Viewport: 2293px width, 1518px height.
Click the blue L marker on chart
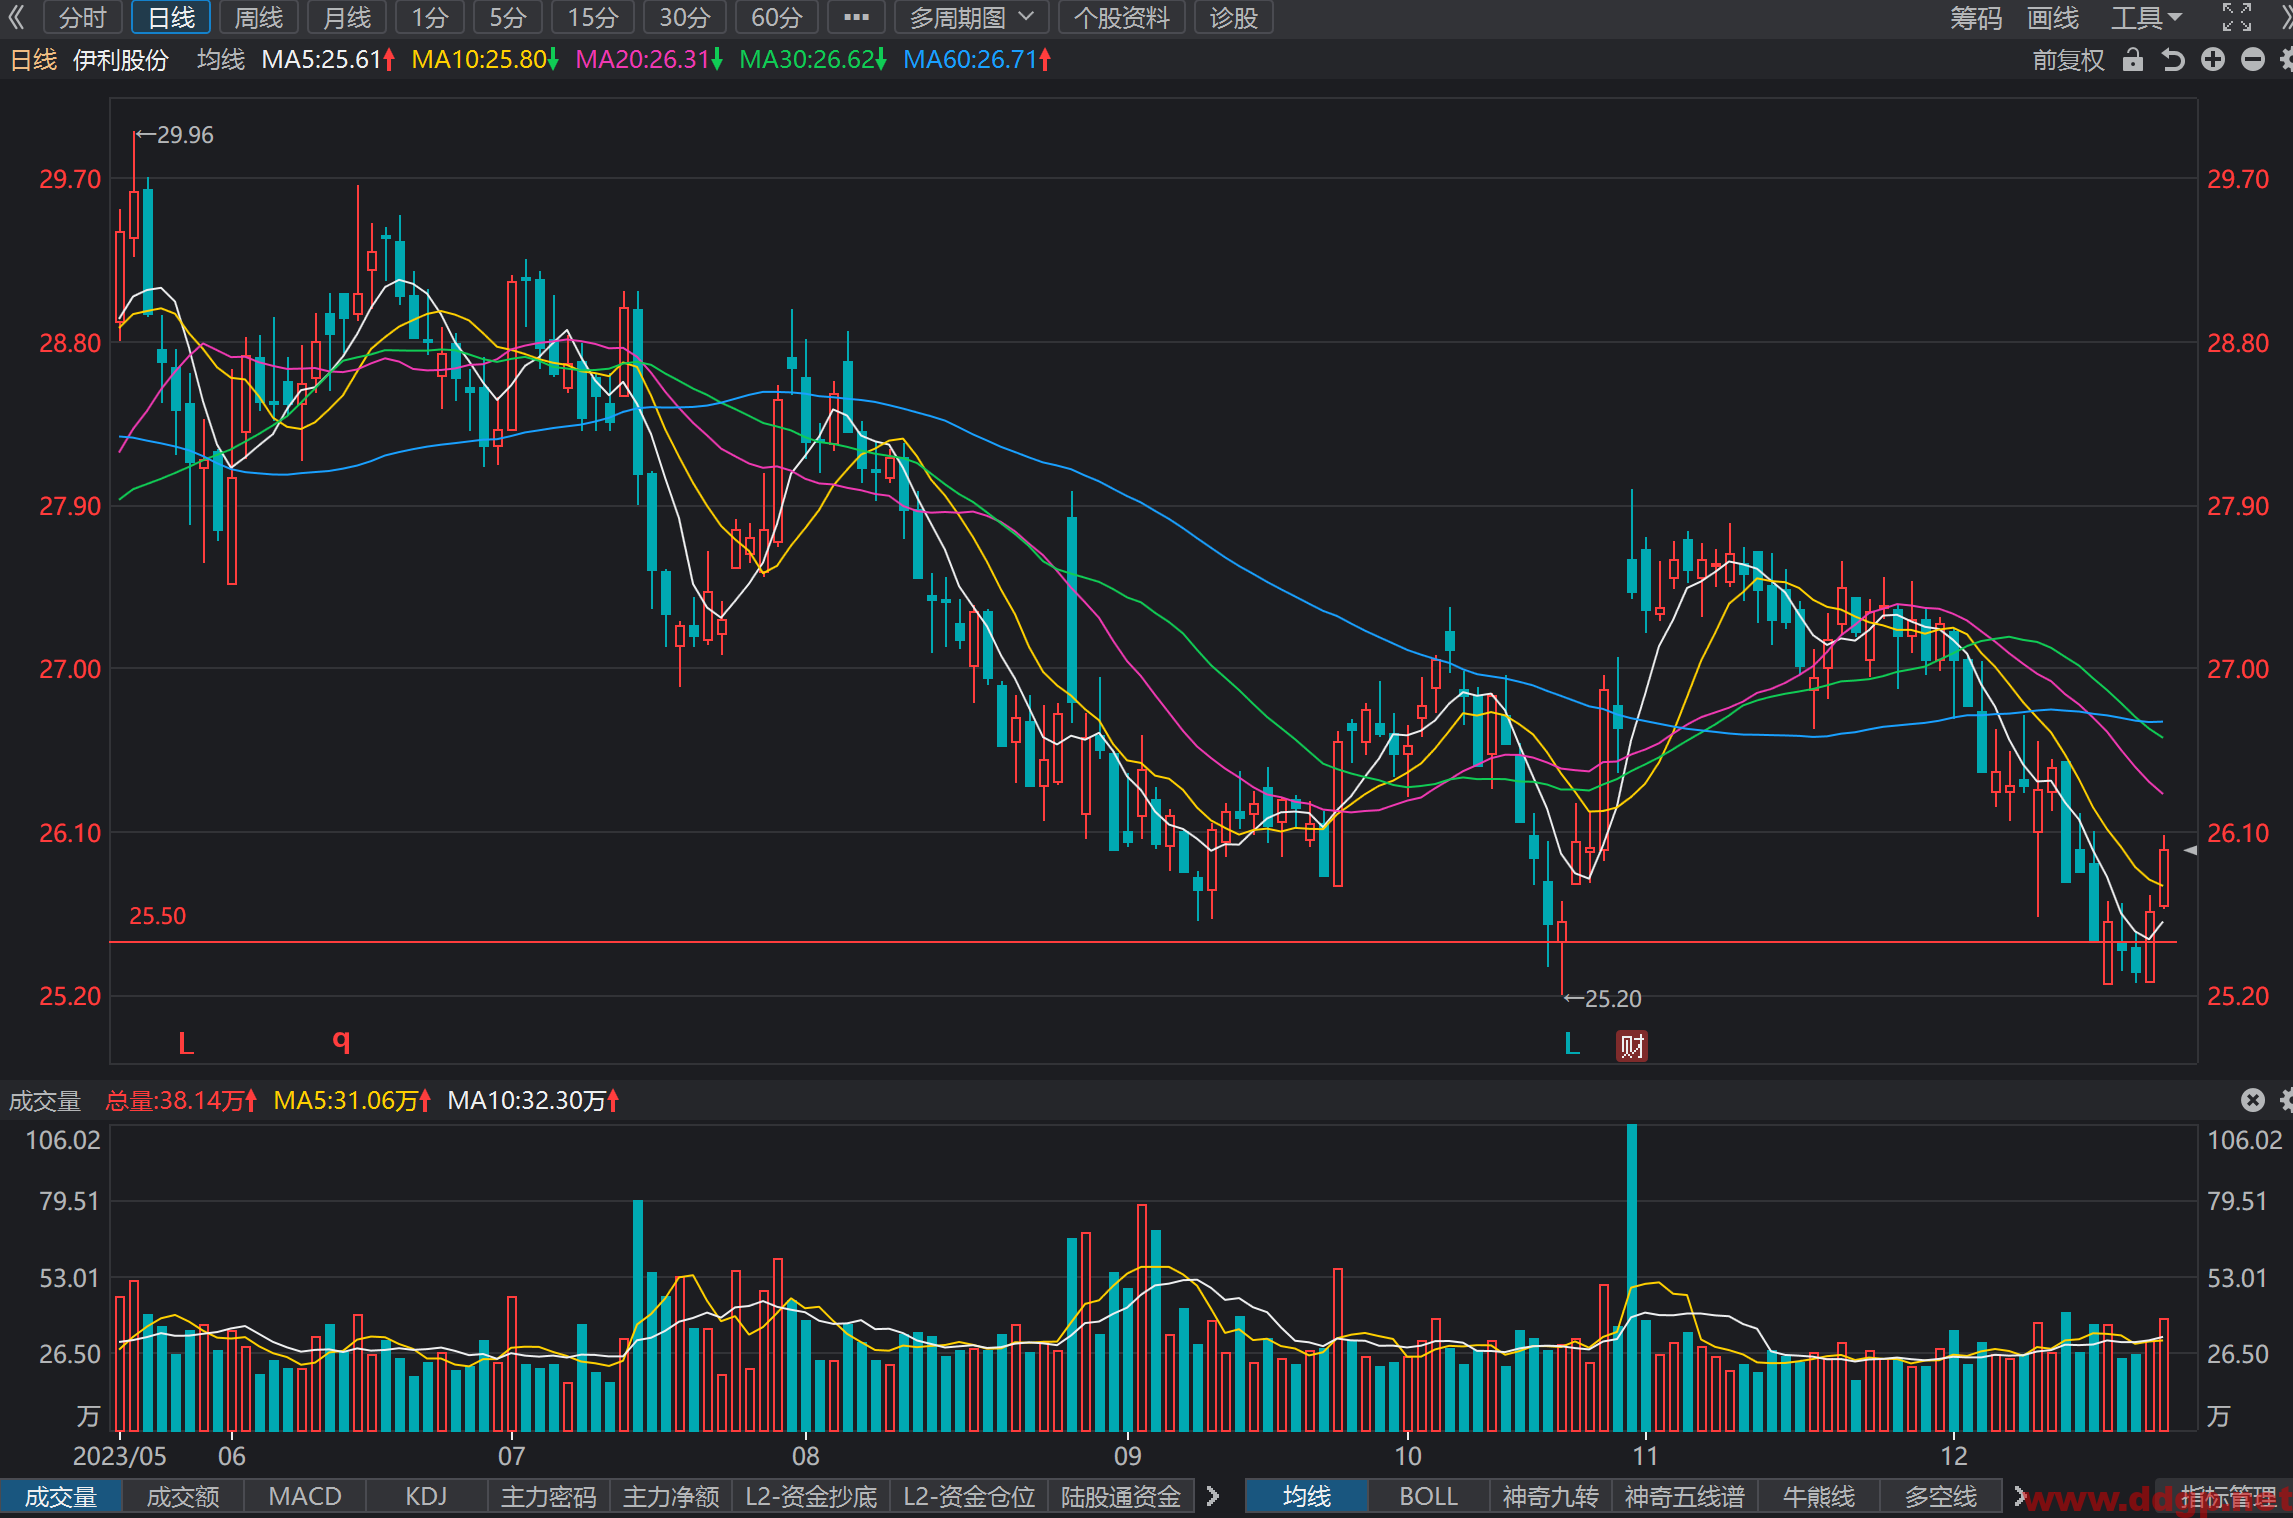[1572, 1044]
